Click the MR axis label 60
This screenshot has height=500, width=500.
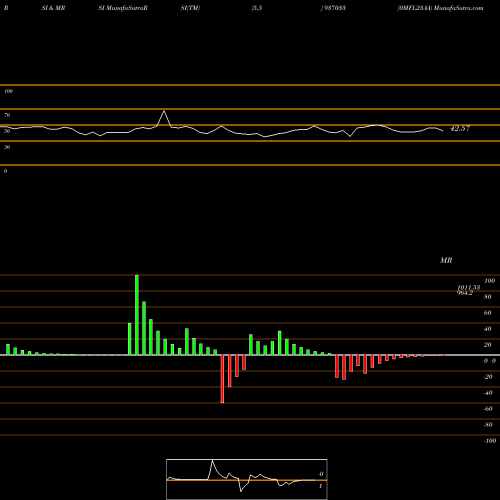488,313
